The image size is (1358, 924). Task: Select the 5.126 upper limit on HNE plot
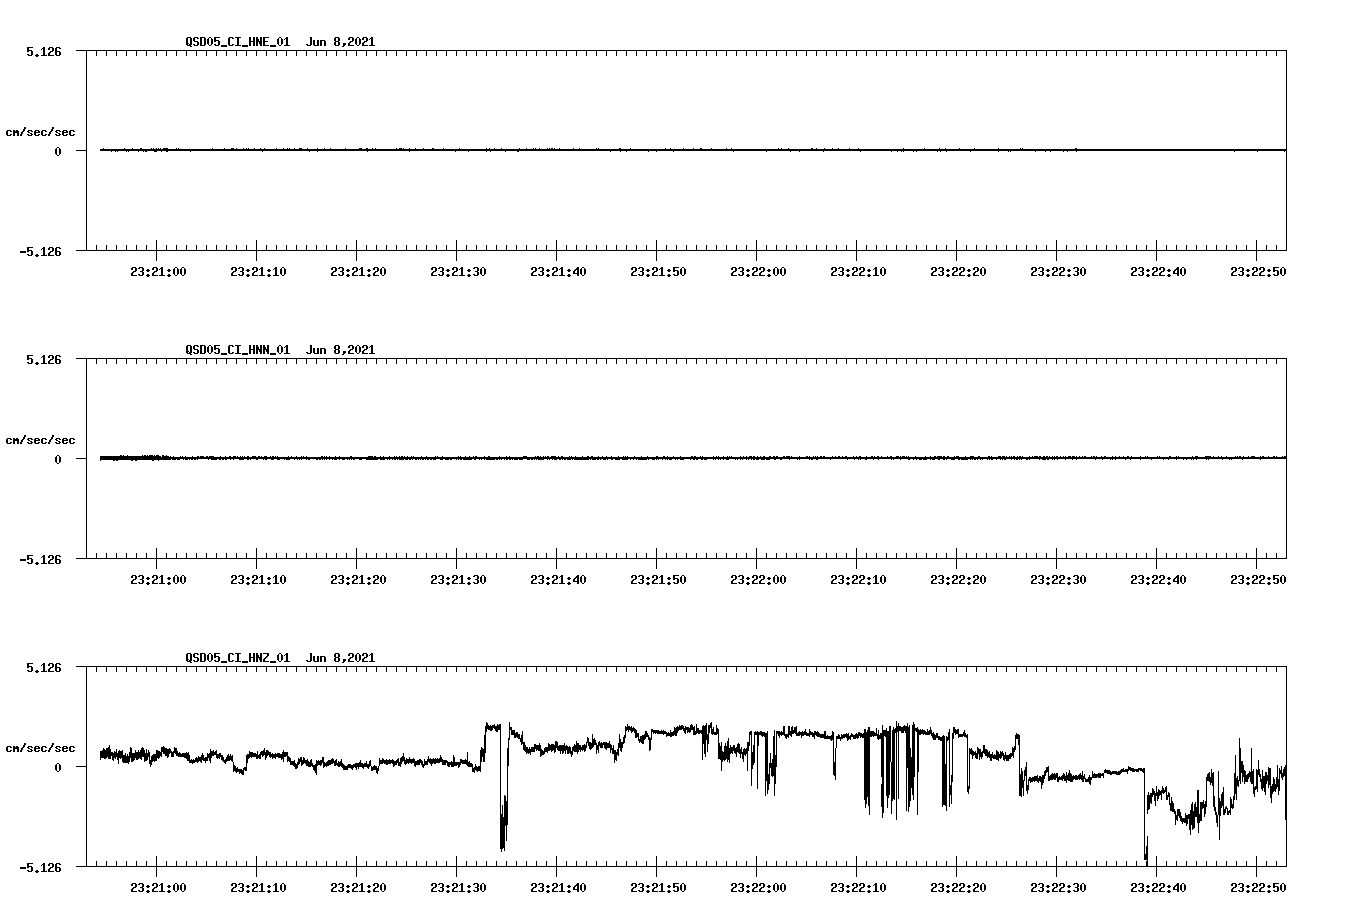point(44,51)
